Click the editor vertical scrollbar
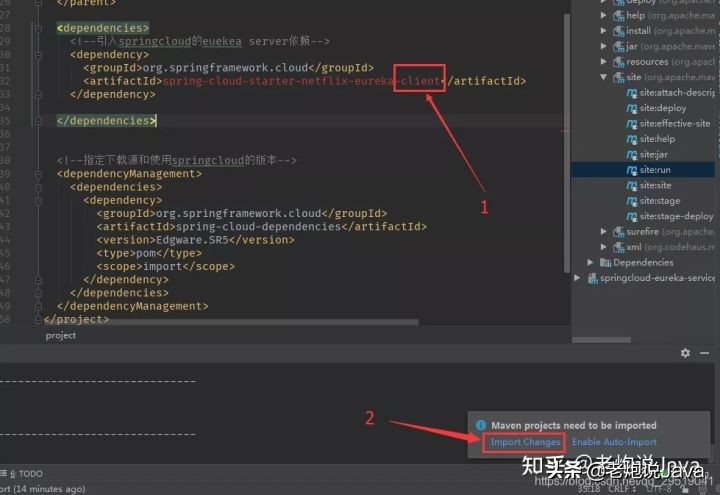Screen dimensions: 720x495 pyautogui.click(x=567, y=142)
